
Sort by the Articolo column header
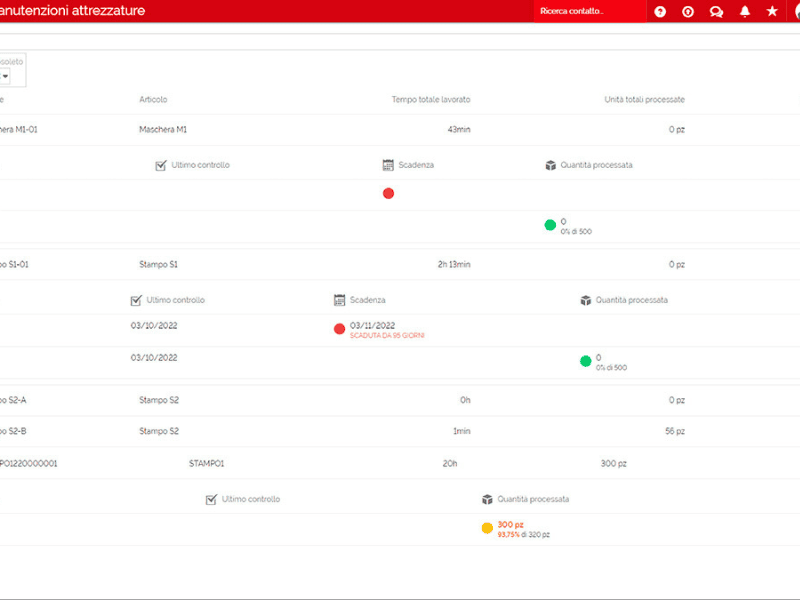click(x=153, y=99)
